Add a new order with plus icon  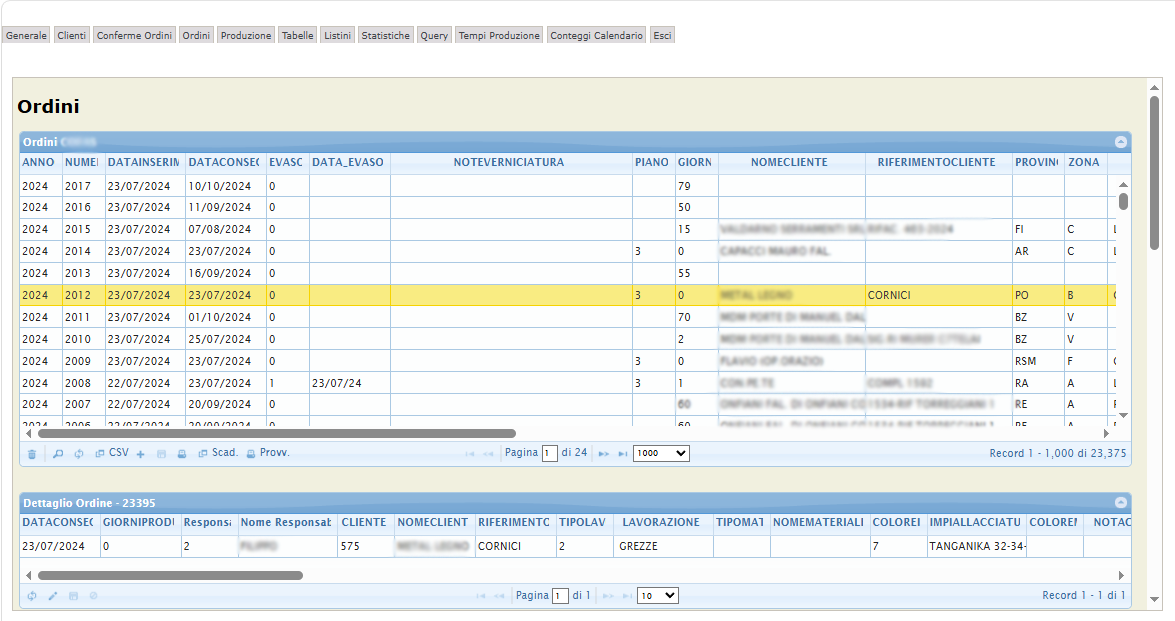[x=140, y=454]
